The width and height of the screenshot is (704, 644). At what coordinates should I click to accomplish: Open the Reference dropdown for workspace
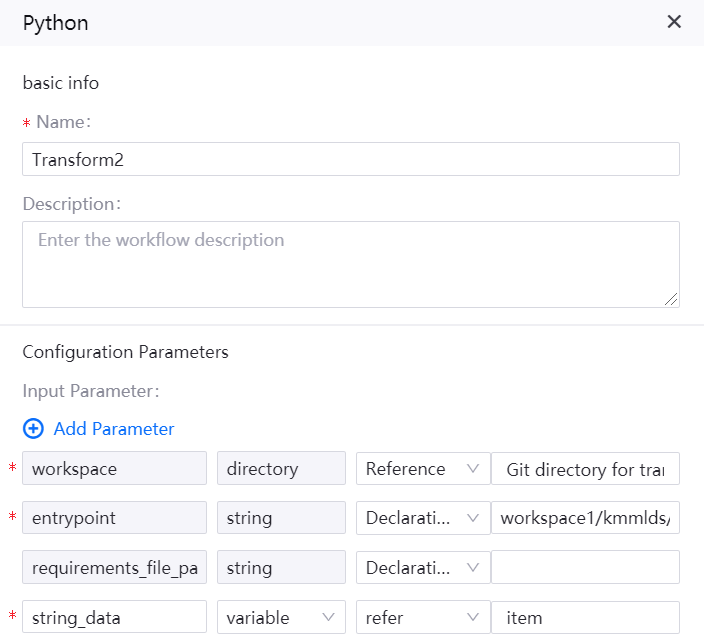(422, 469)
